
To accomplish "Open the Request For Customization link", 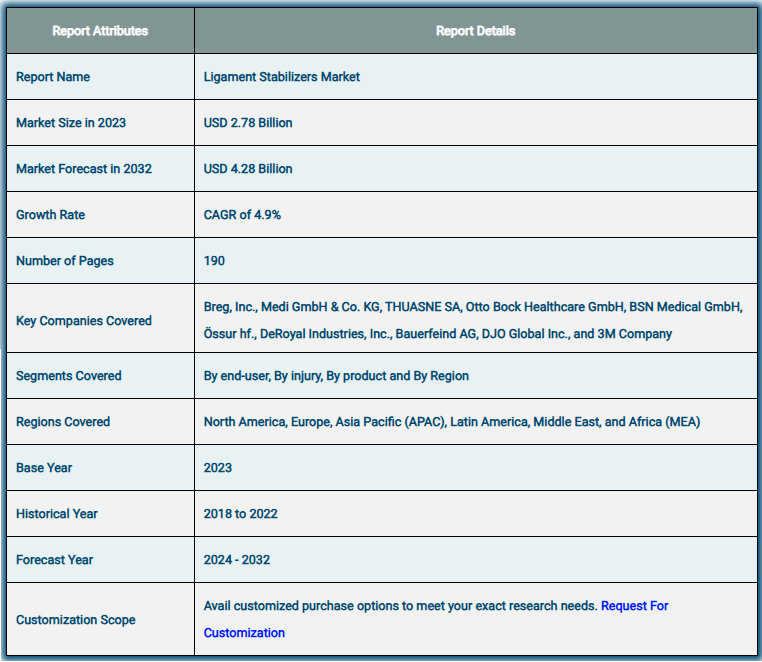I will (634, 606).
